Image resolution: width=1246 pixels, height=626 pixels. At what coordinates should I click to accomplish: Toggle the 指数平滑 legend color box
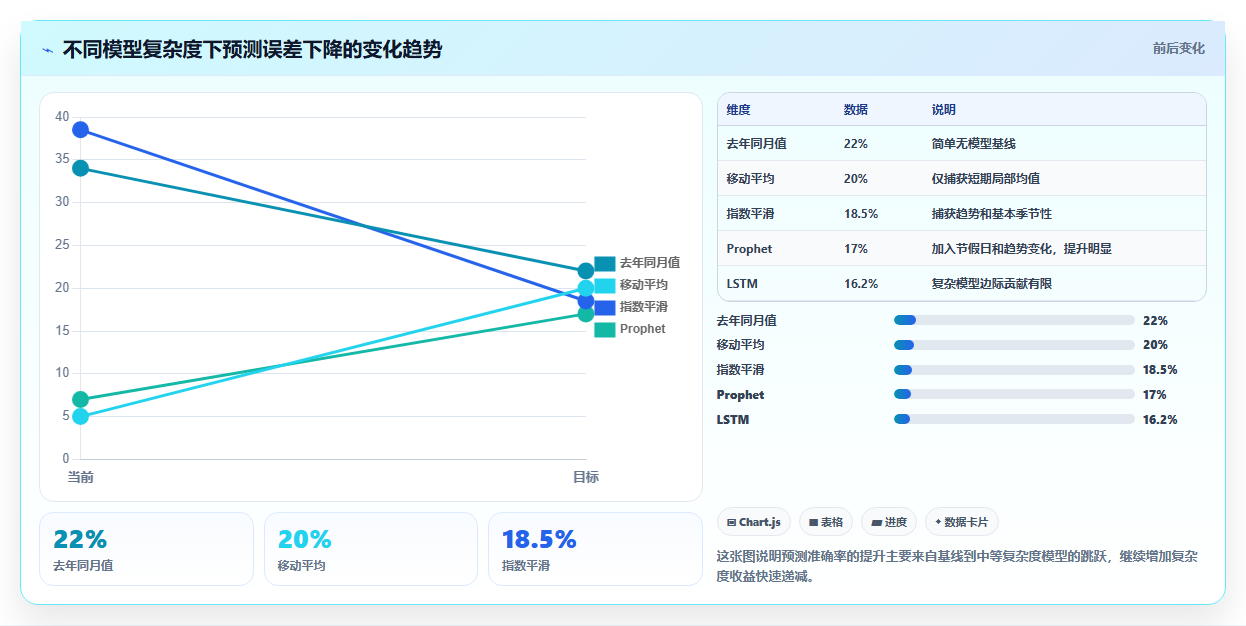click(605, 307)
